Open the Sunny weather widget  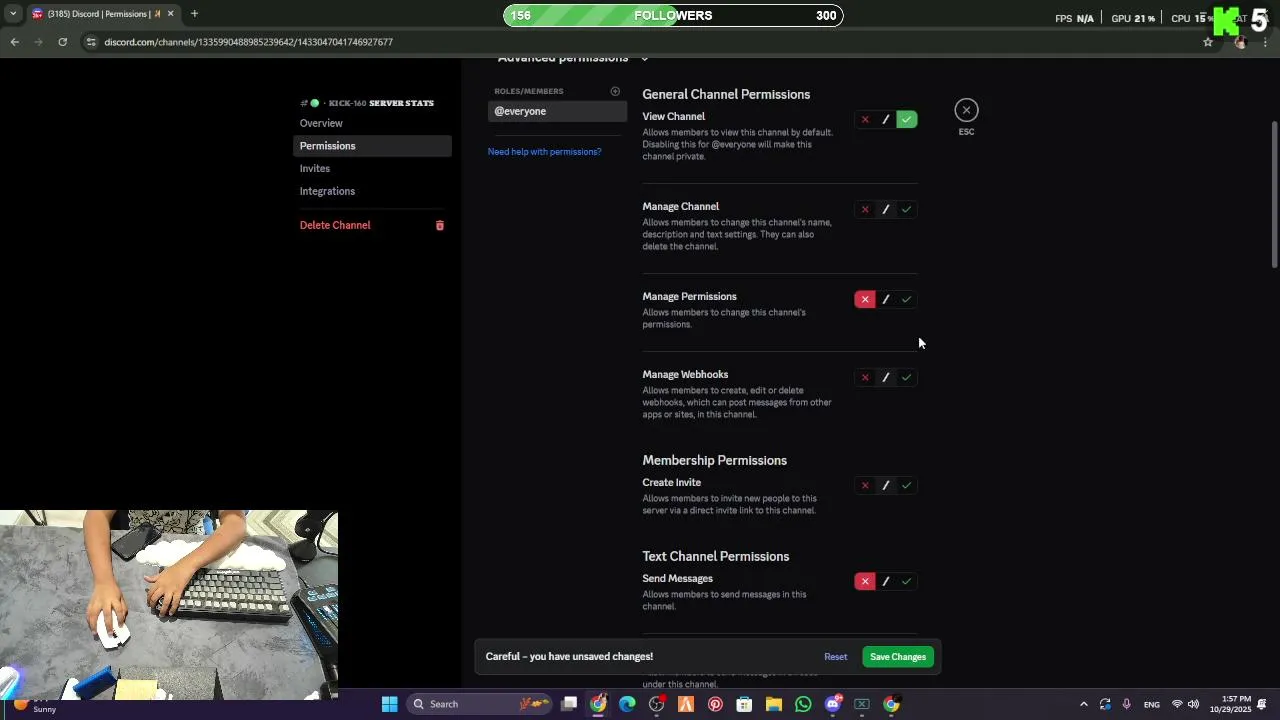(x=32, y=704)
